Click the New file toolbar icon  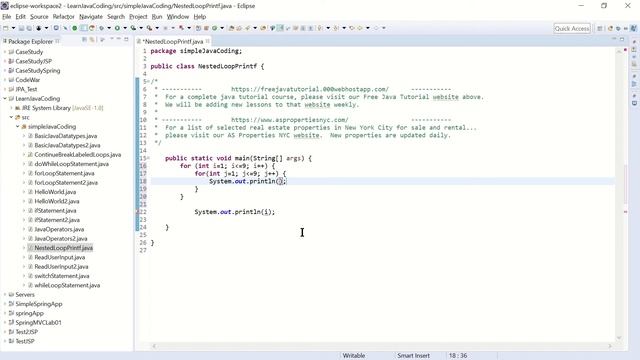click(x=6, y=28)
